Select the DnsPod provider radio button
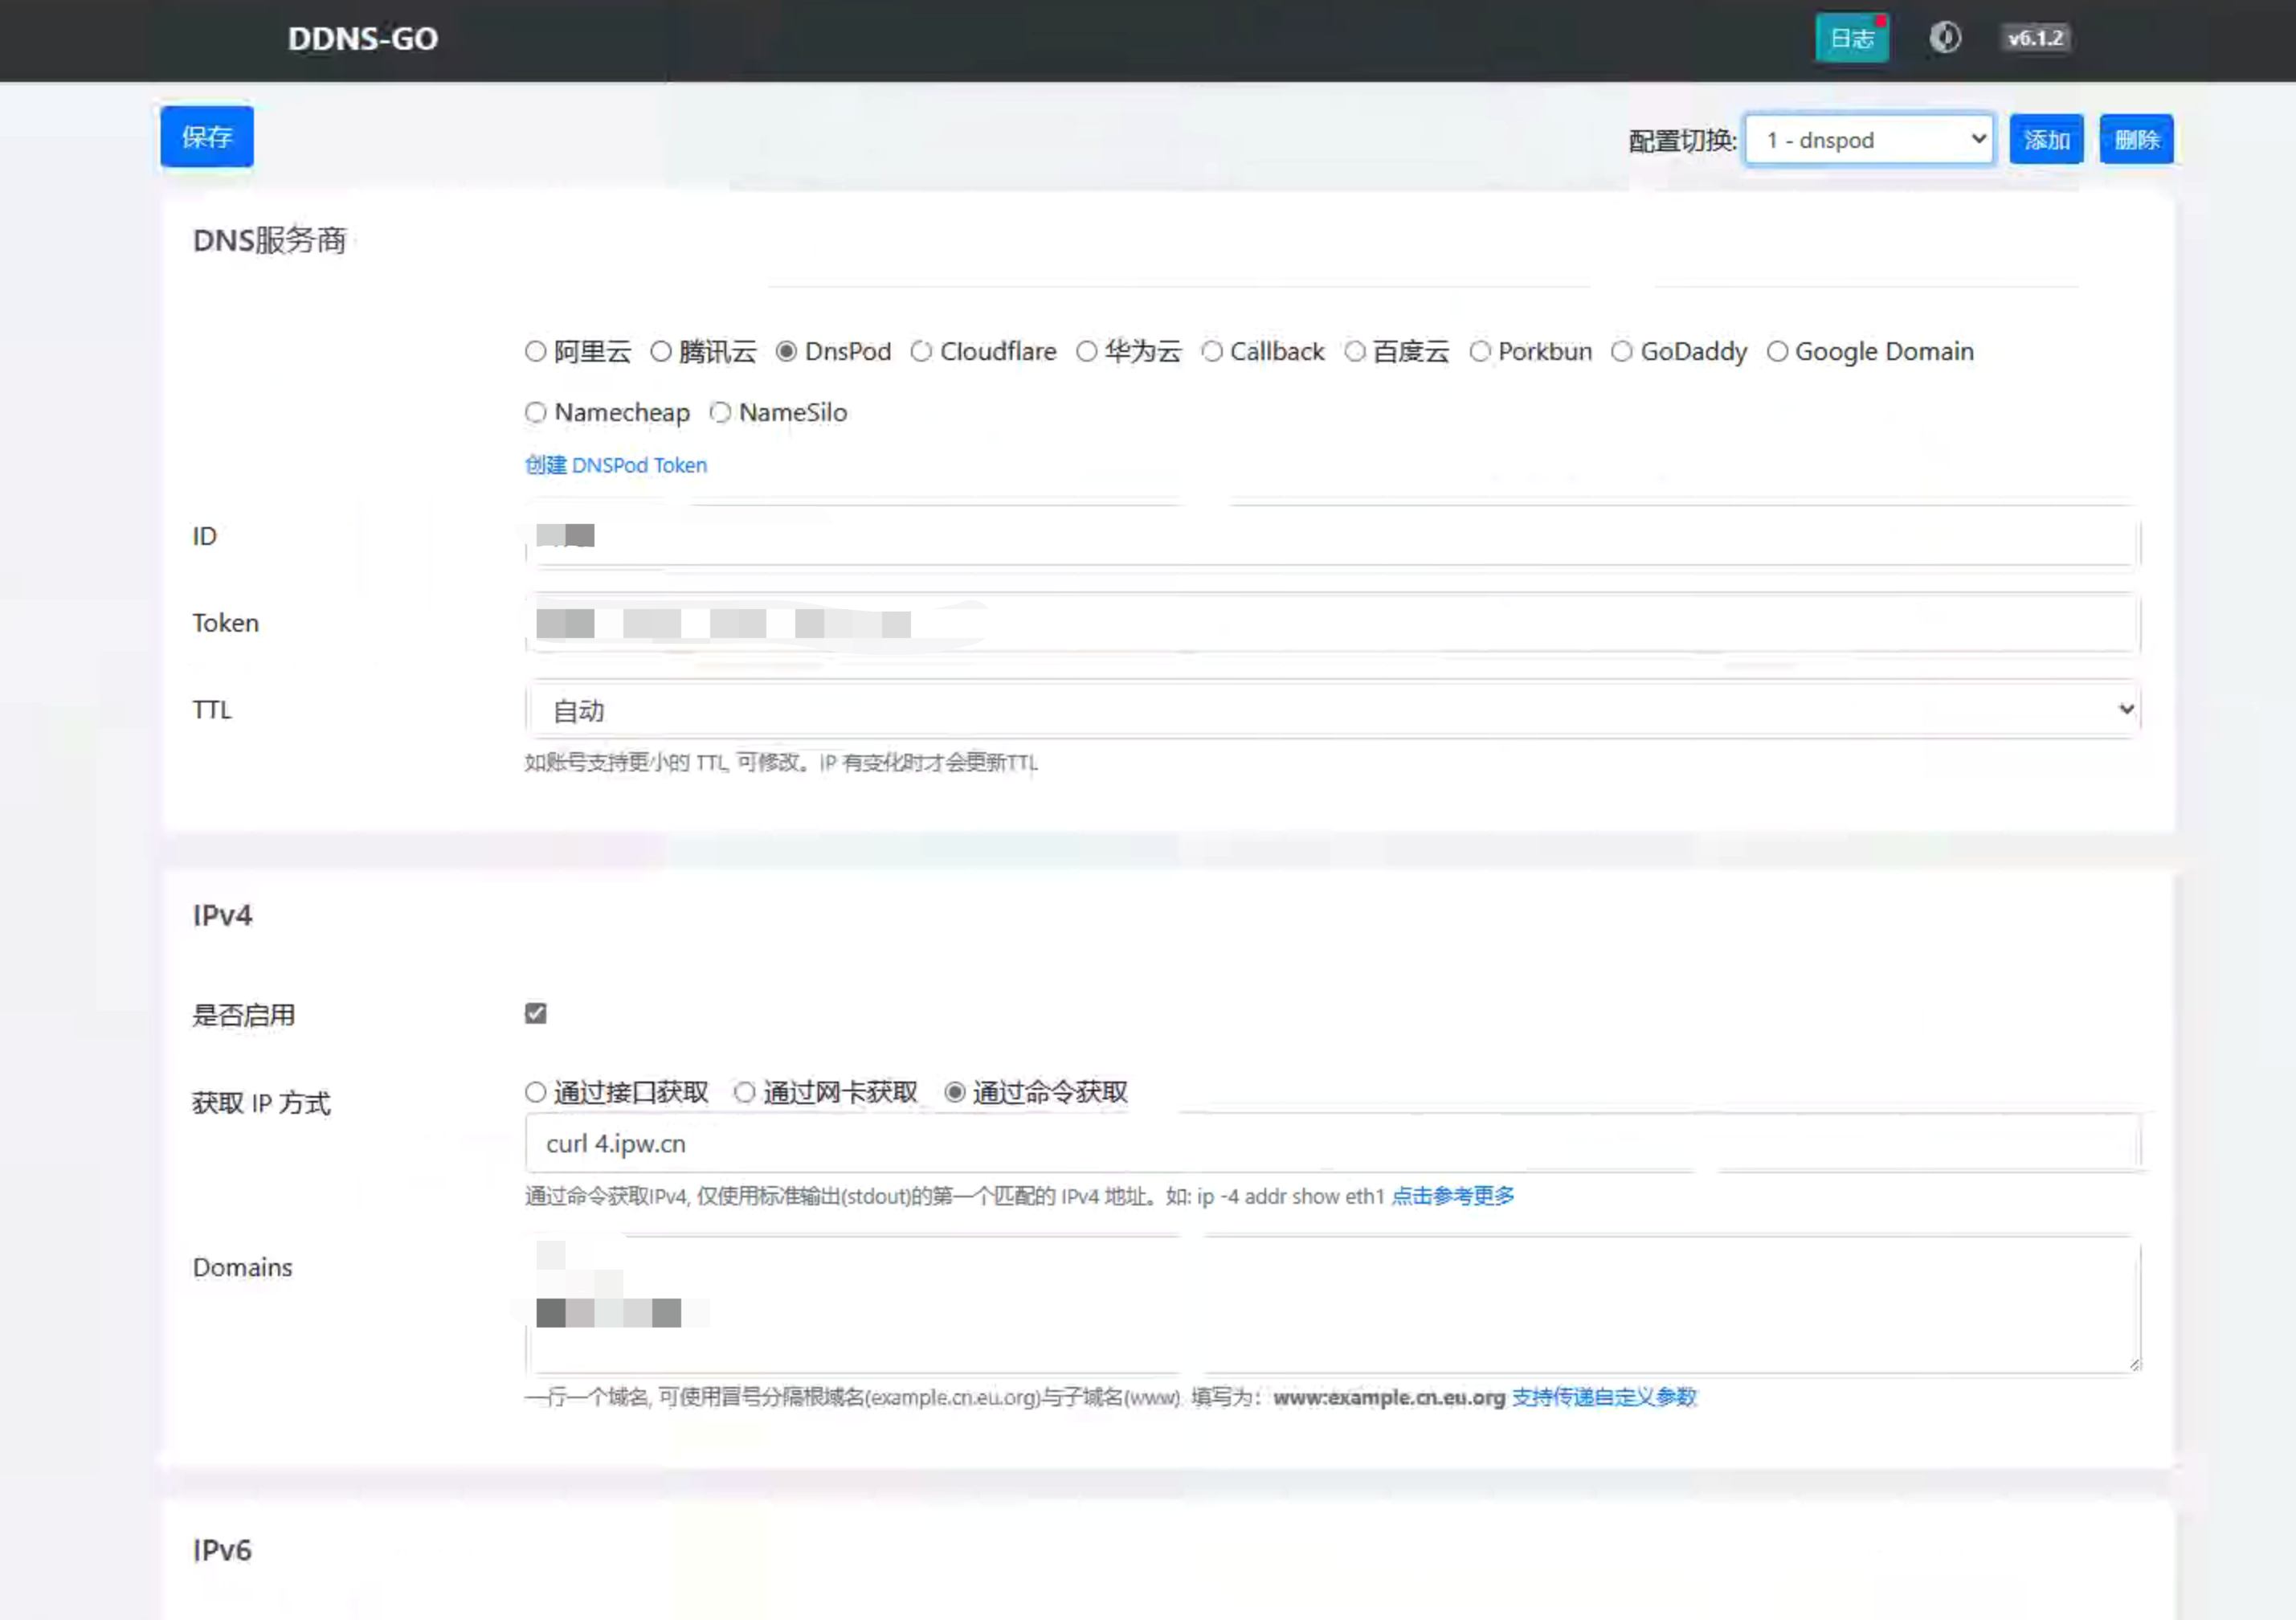This screenshot has height=1620, width=2296. pos(786,351)
